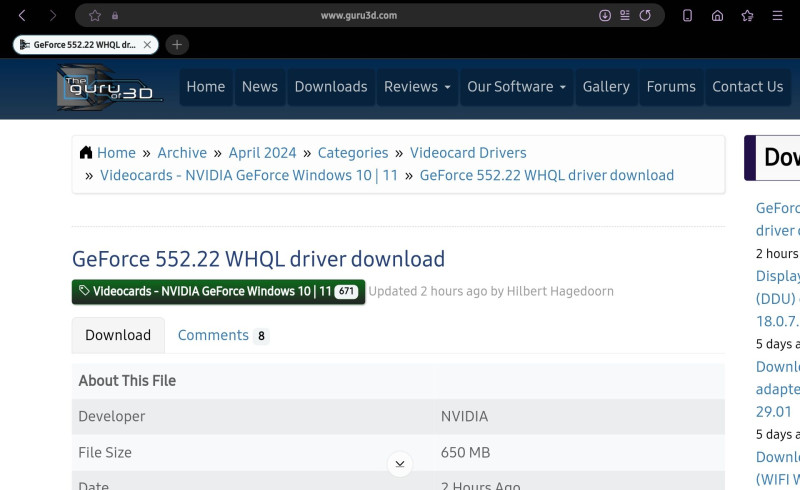800x490 pixels.
Task: Click the GeForce 552.22 WHQL page title
Action: click(x=258, y=259)
